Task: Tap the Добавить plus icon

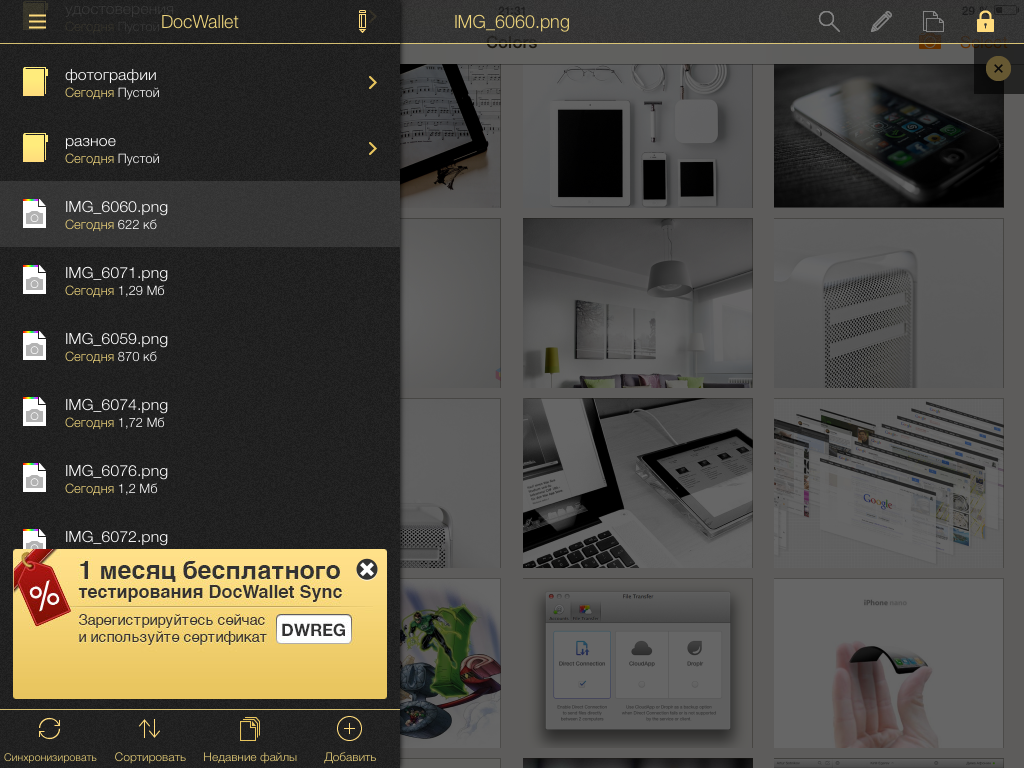Action: [349, 729]
